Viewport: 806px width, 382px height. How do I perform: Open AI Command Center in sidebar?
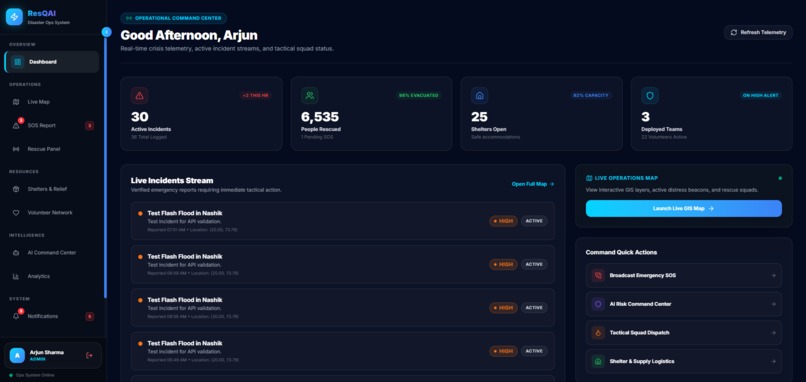tap(51, 253)
